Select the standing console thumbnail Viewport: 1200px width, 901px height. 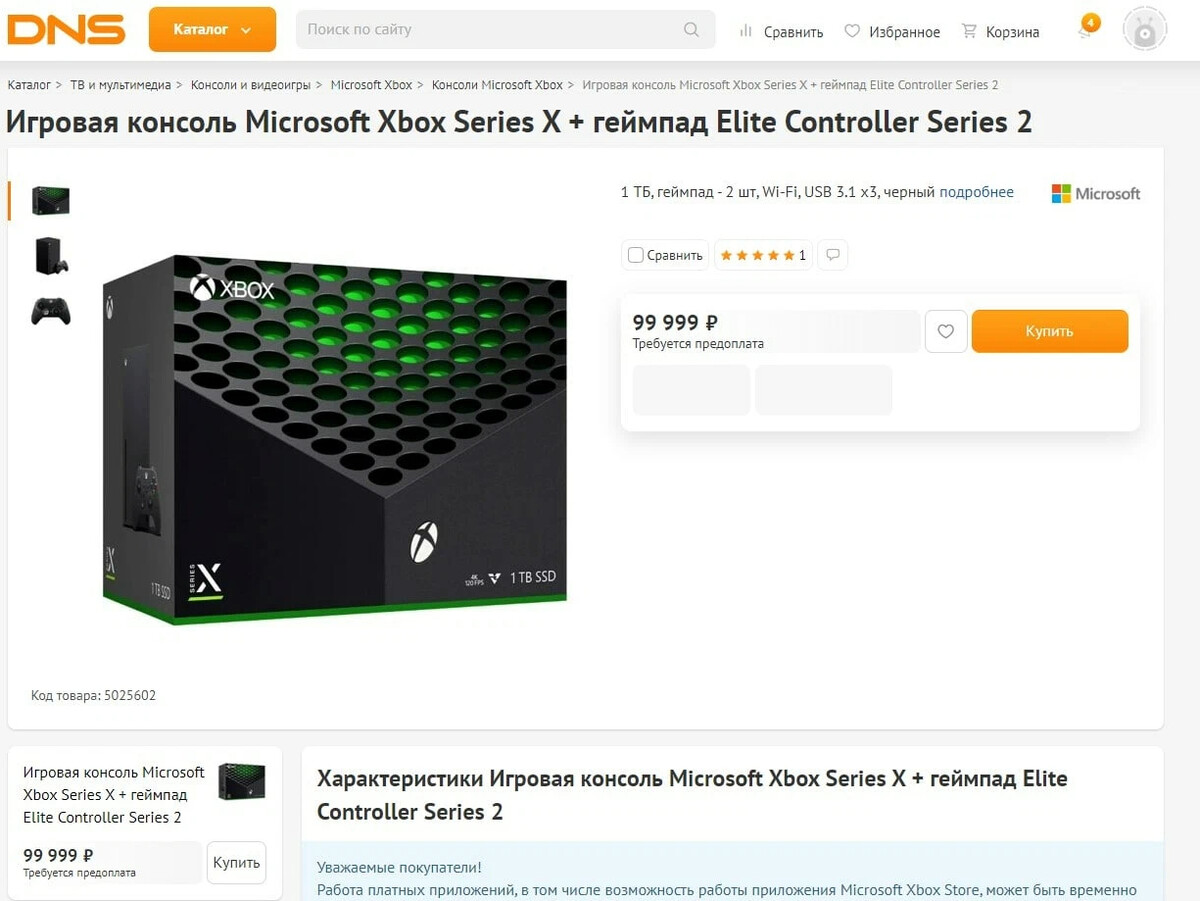50,255
